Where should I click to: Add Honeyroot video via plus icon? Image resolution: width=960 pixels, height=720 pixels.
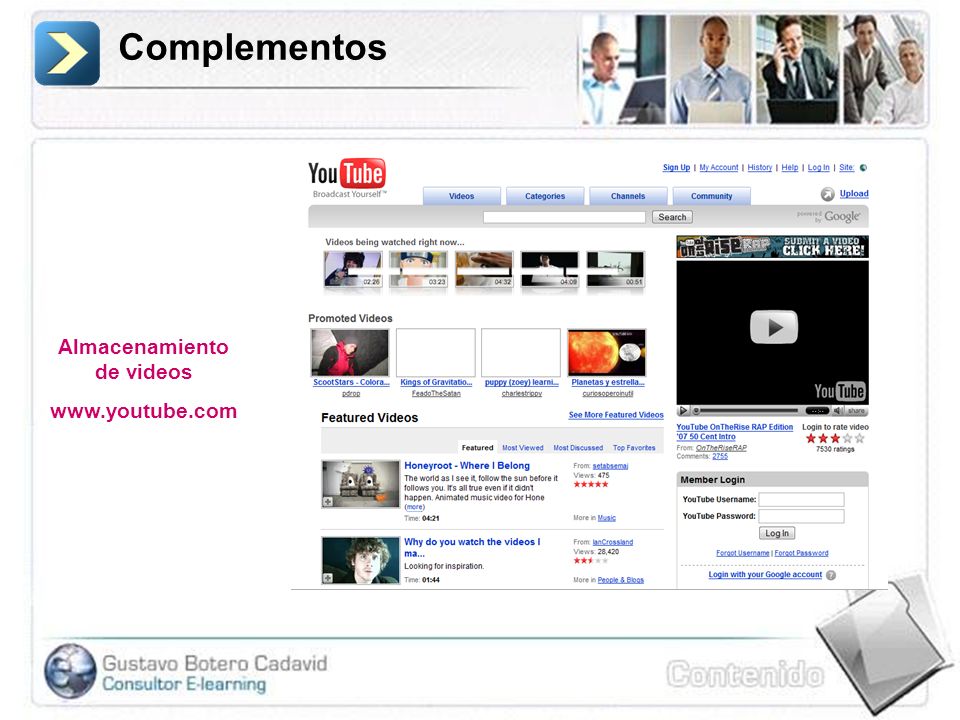click(328, 501)
